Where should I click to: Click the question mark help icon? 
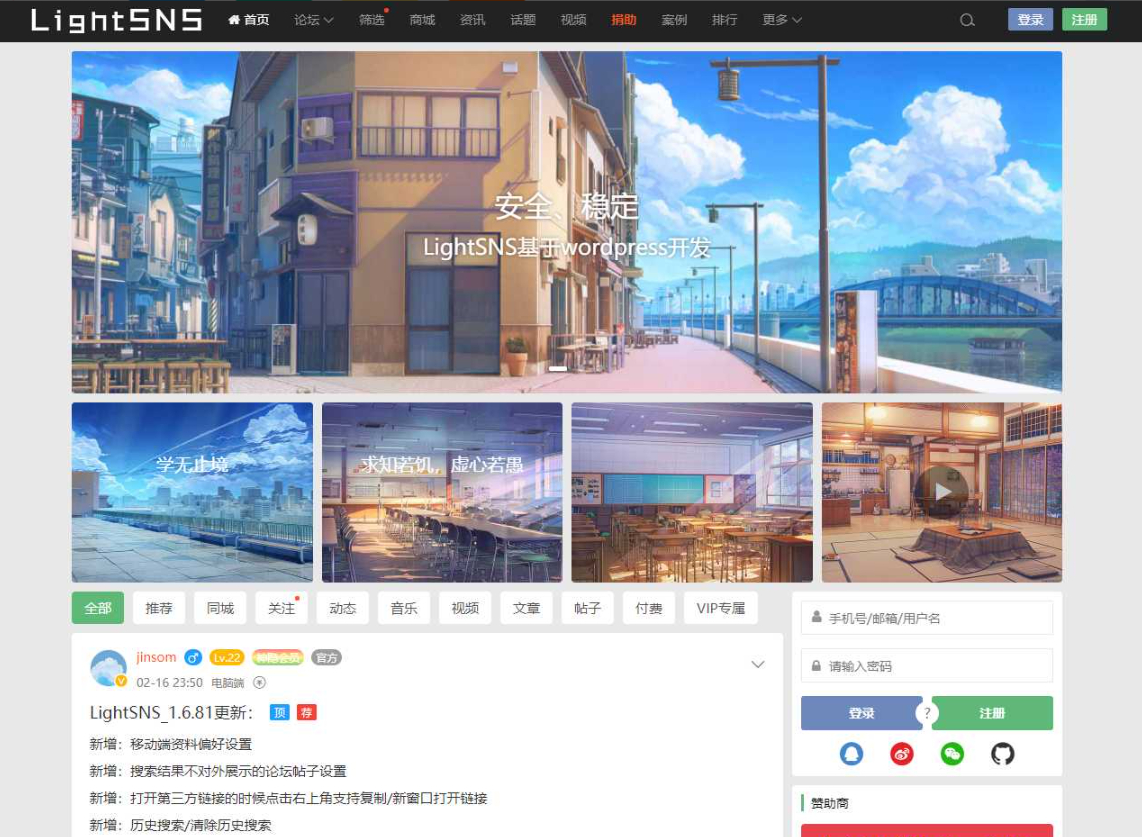(926, 713)
